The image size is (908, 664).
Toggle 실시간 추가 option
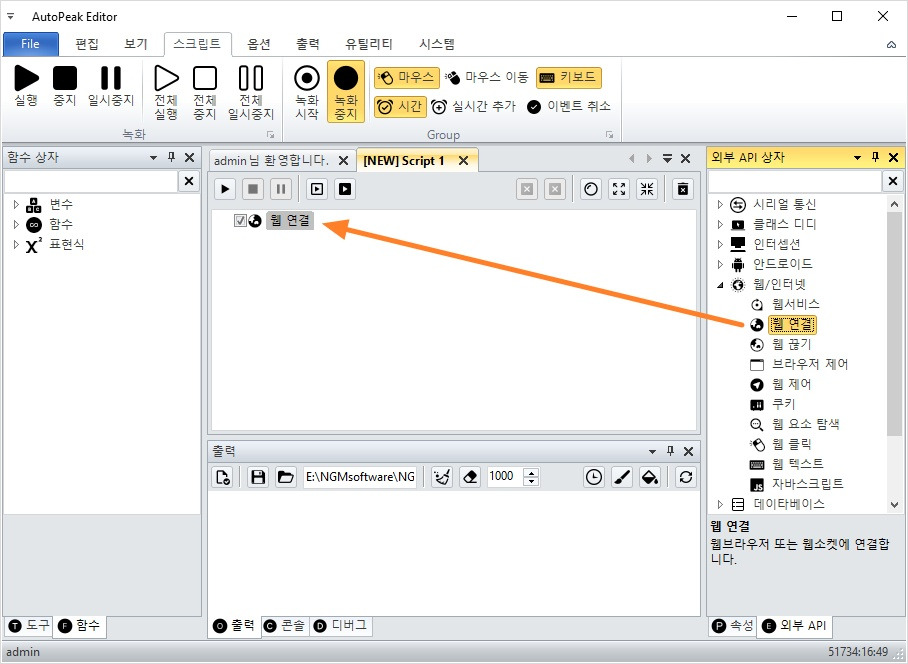pos(473,107)
